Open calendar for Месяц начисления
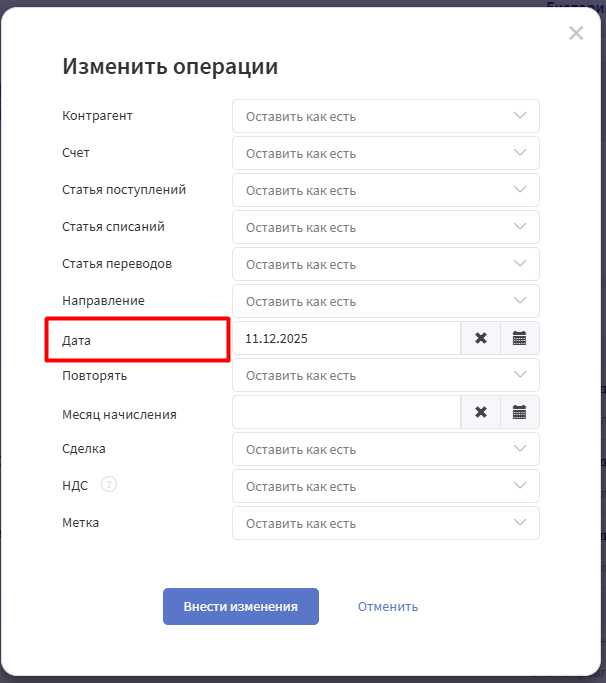606x683 pixels. click(x=520, y=412)
